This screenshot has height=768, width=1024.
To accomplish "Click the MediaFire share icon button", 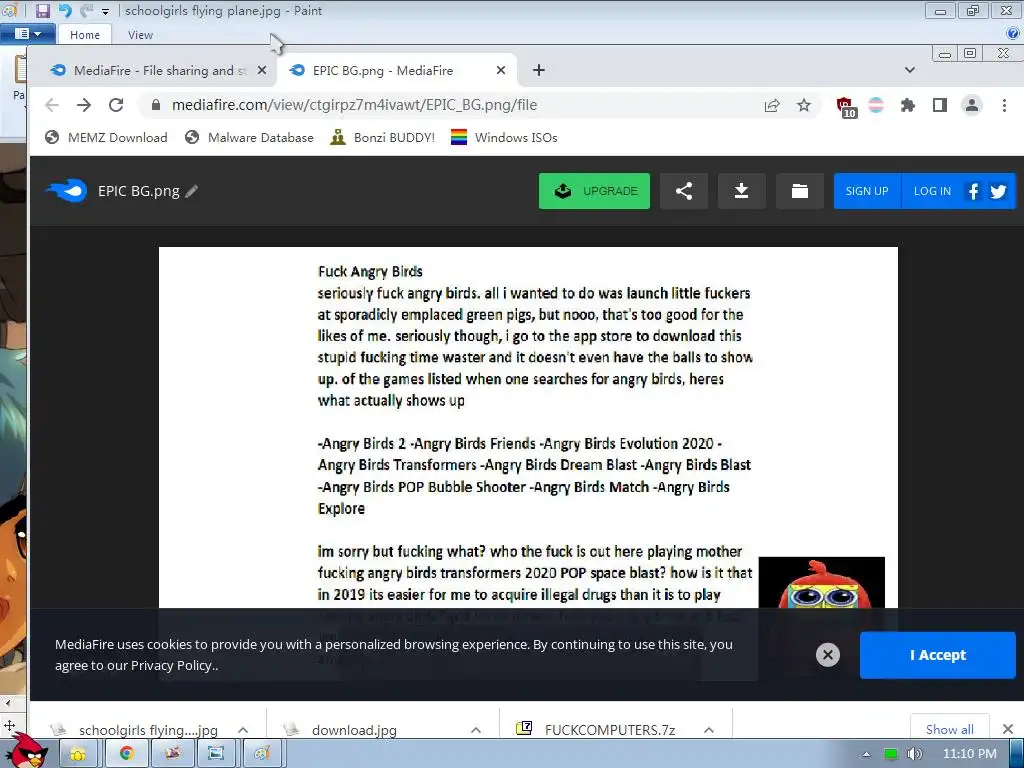I will click(684, 191).
